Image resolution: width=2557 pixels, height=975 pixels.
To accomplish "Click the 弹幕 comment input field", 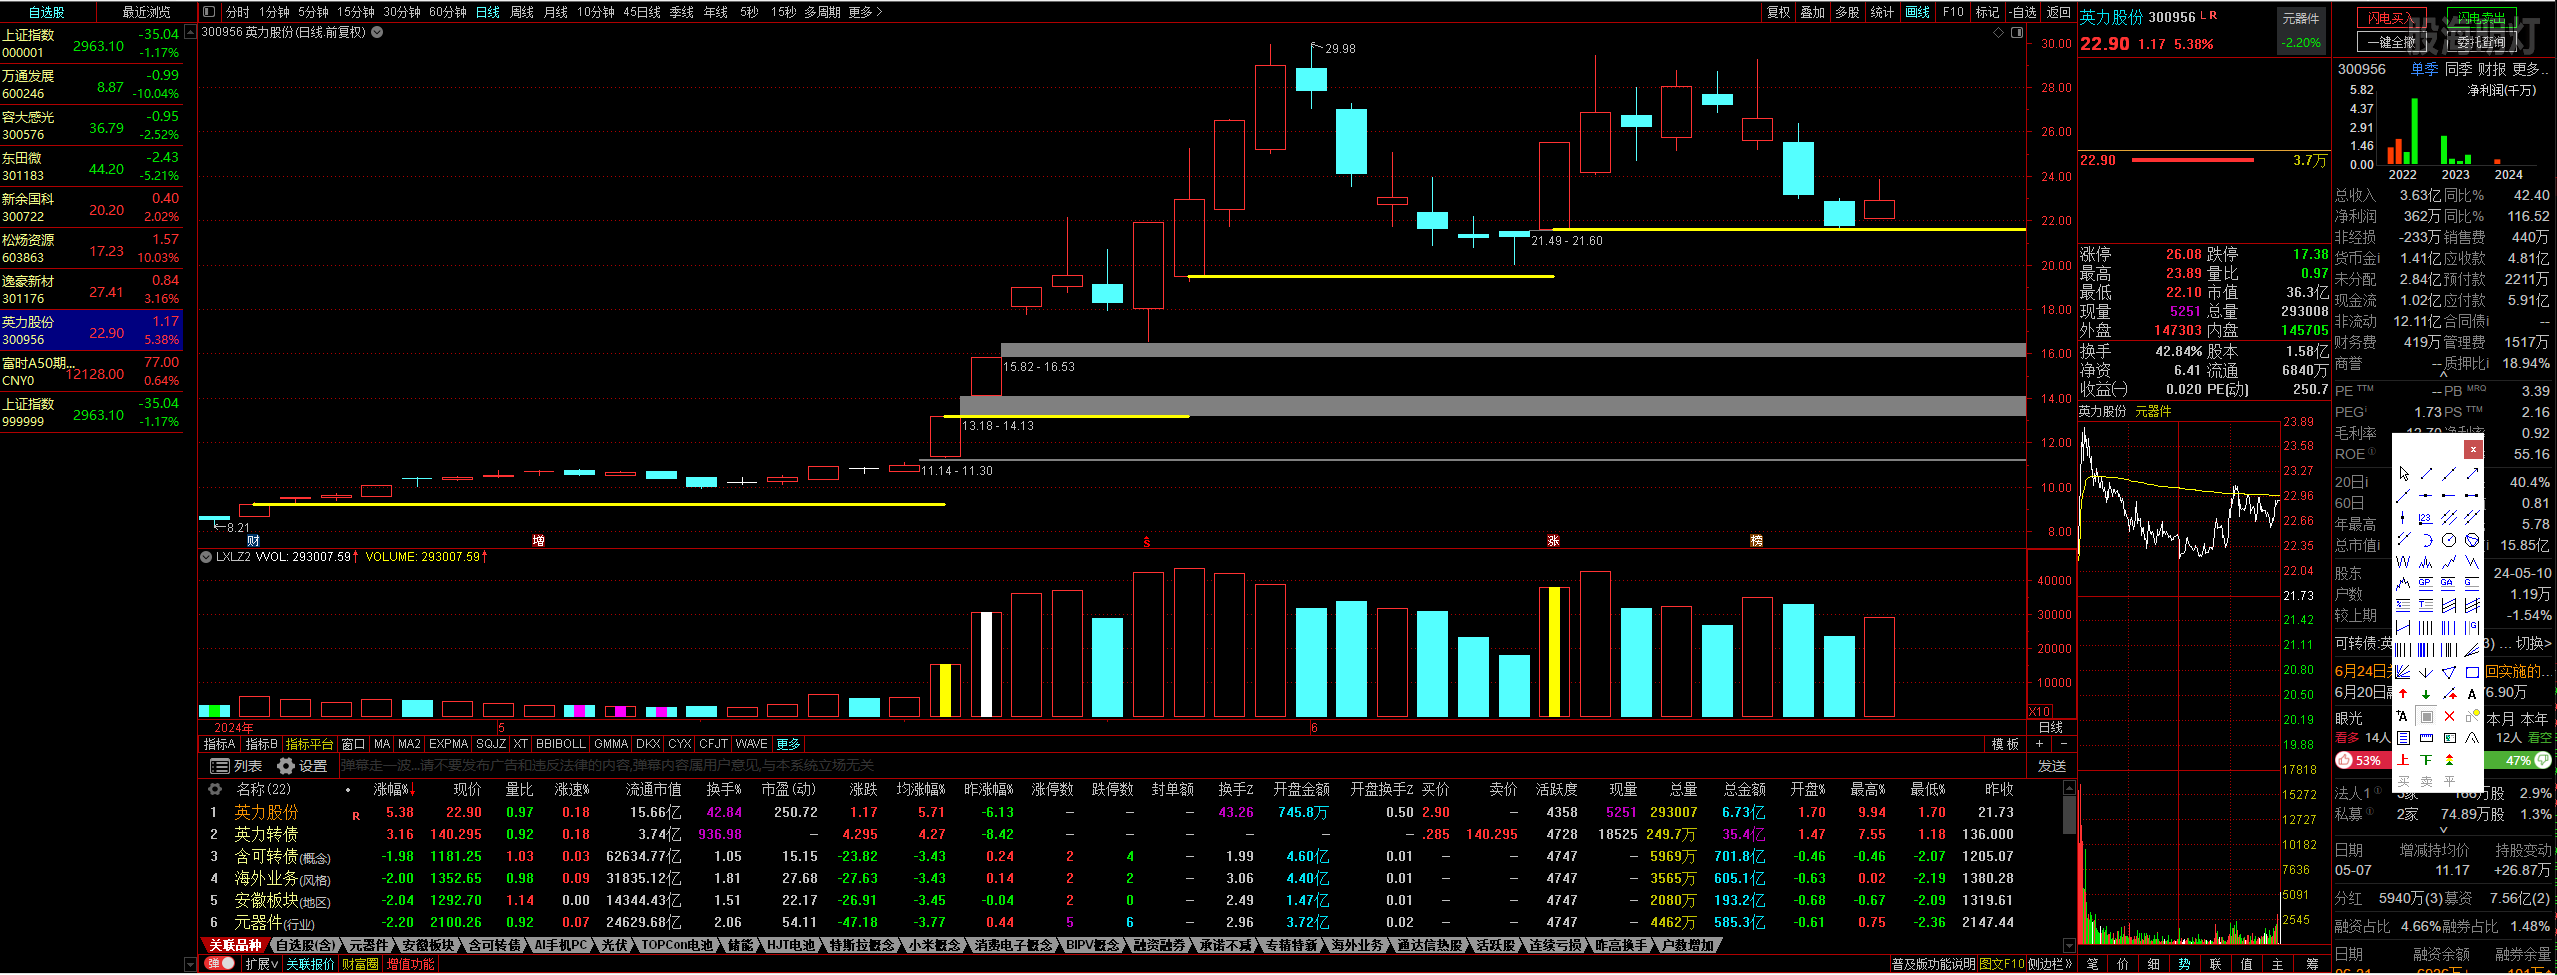I will click(1185, 766).
